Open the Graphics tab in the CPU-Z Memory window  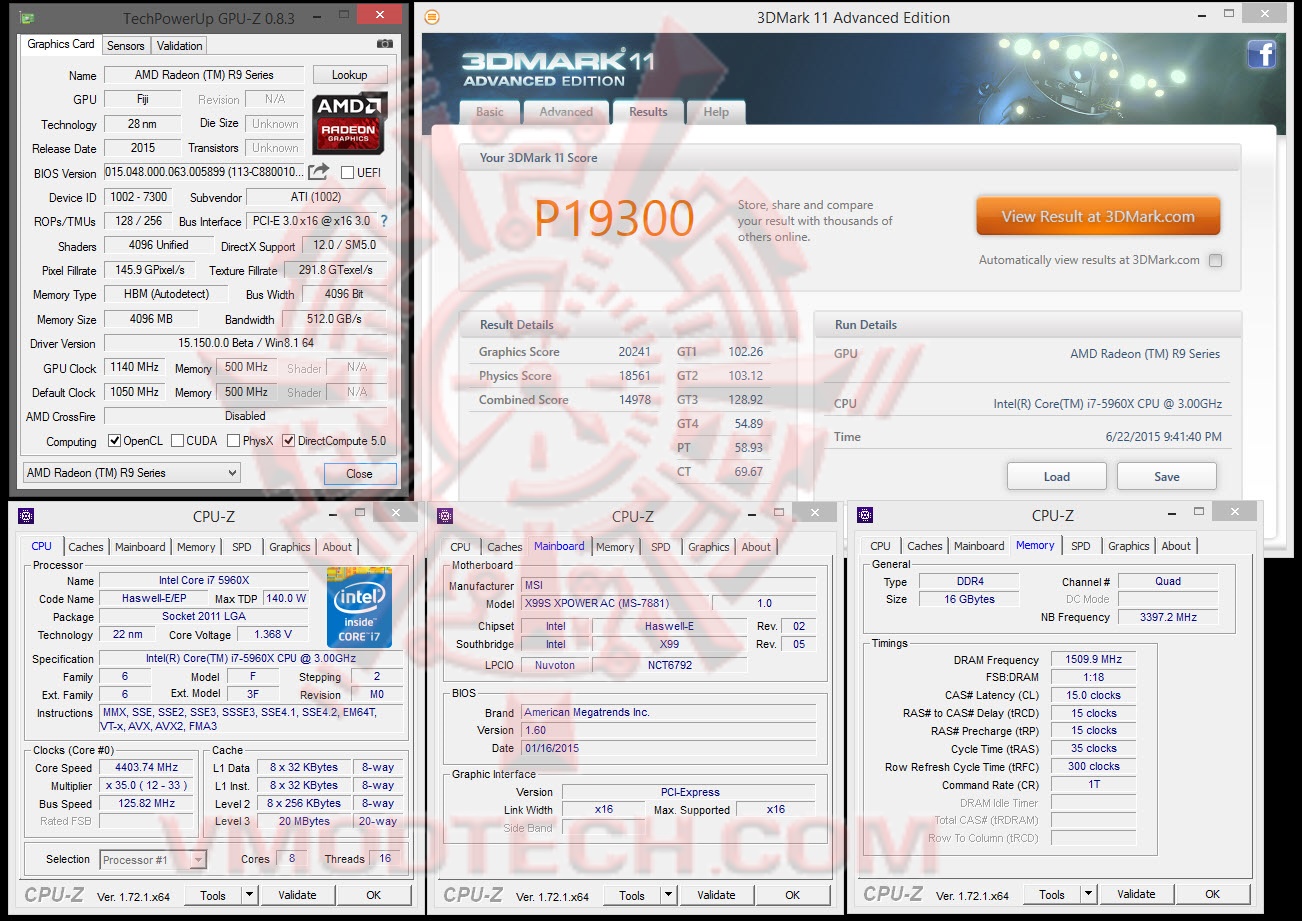pyautogui.click(x=1129, y=546)
